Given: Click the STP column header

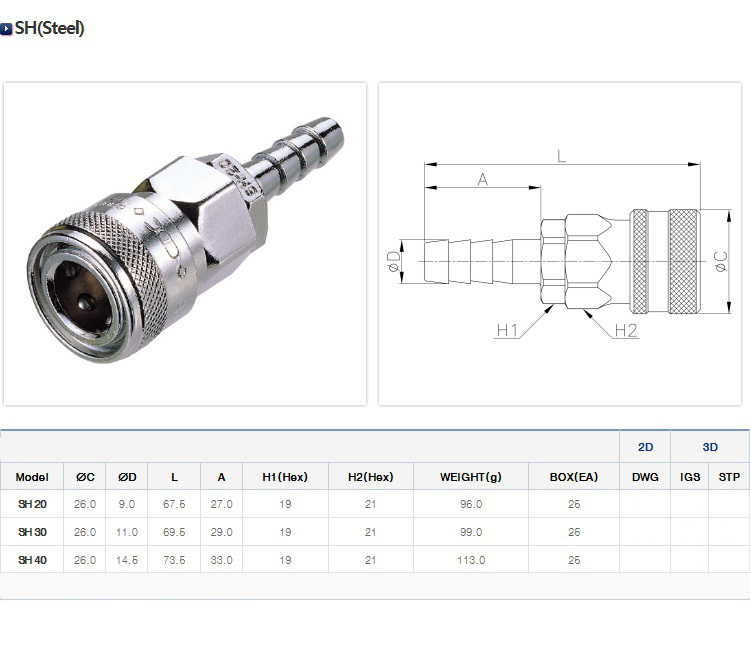Looking at the screenshot, I should click(x=729, y=477).
